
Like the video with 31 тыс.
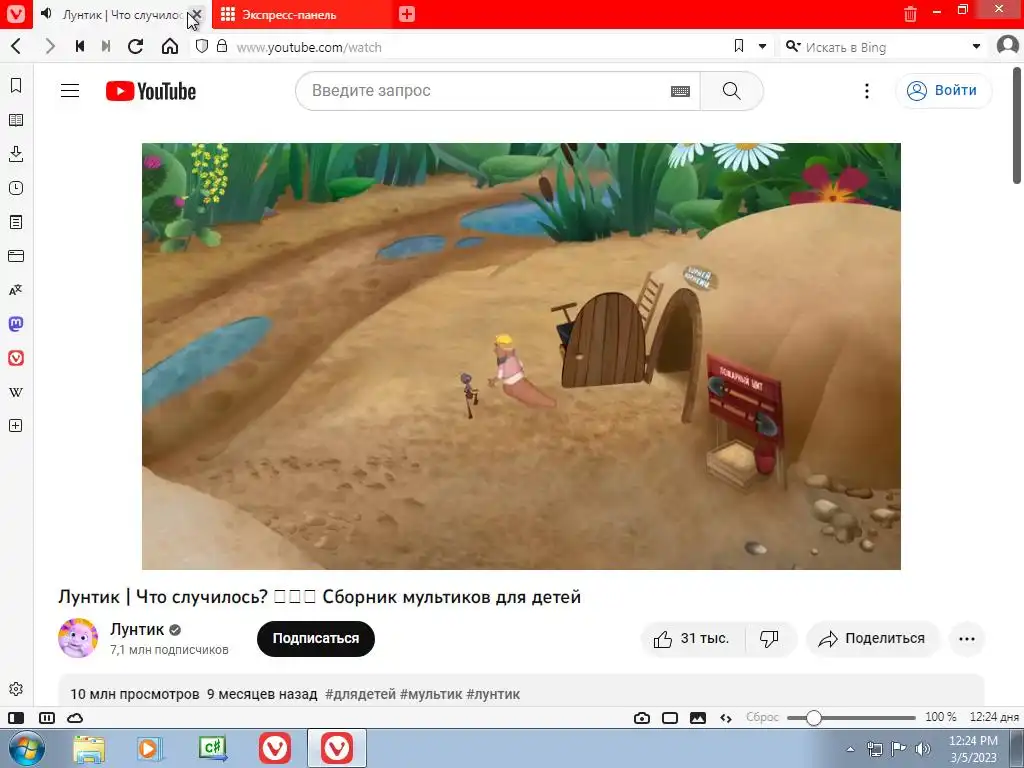[692, 639]
